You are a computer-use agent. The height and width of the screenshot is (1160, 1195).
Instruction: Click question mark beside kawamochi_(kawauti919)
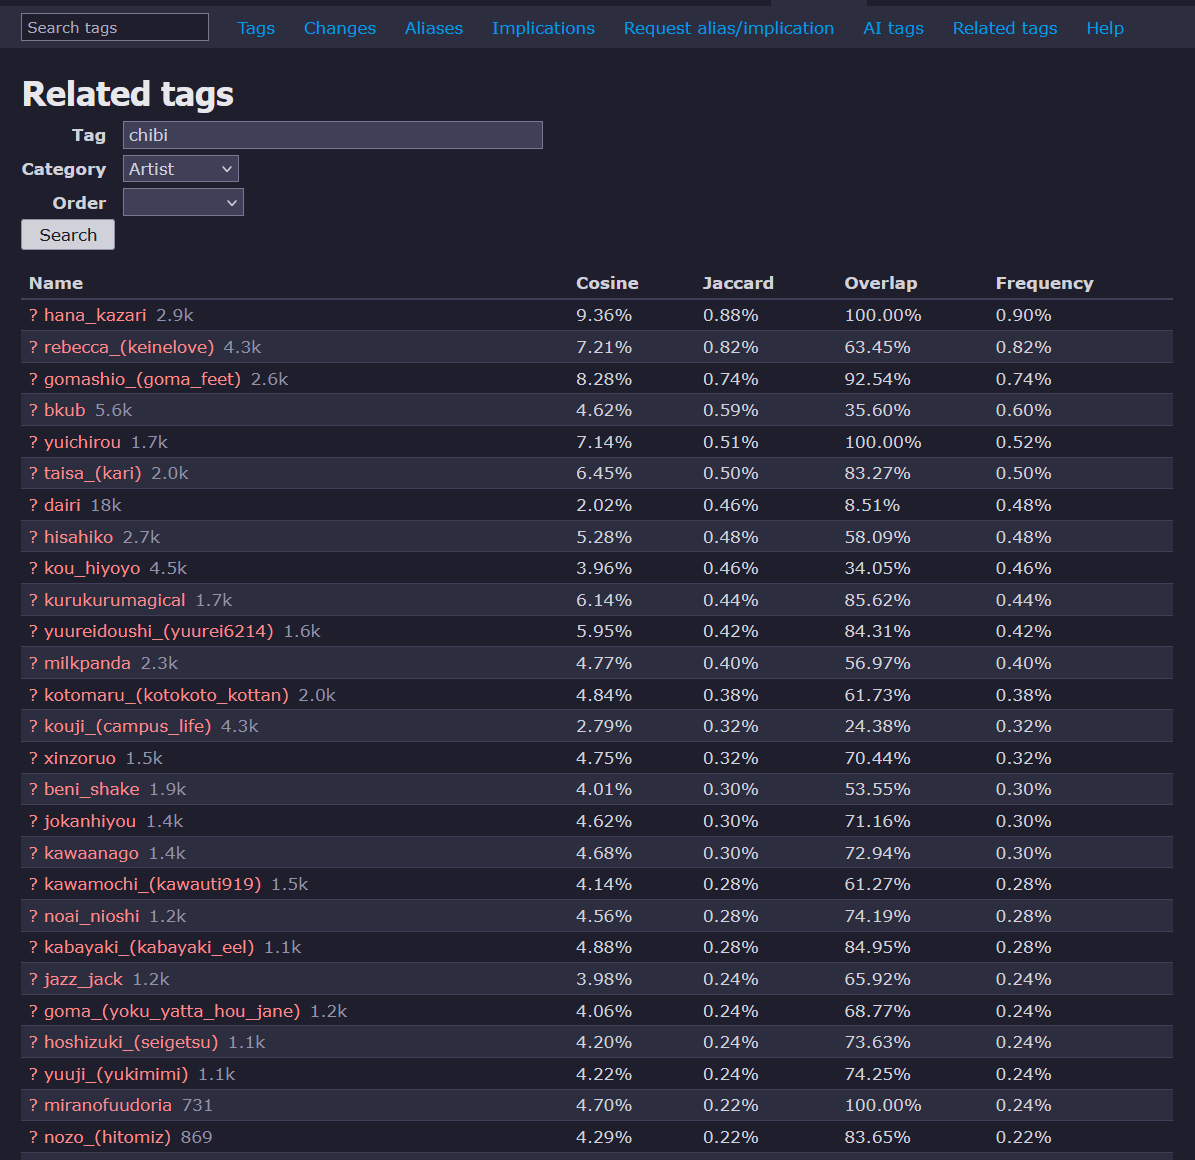[x=33, y=885]
